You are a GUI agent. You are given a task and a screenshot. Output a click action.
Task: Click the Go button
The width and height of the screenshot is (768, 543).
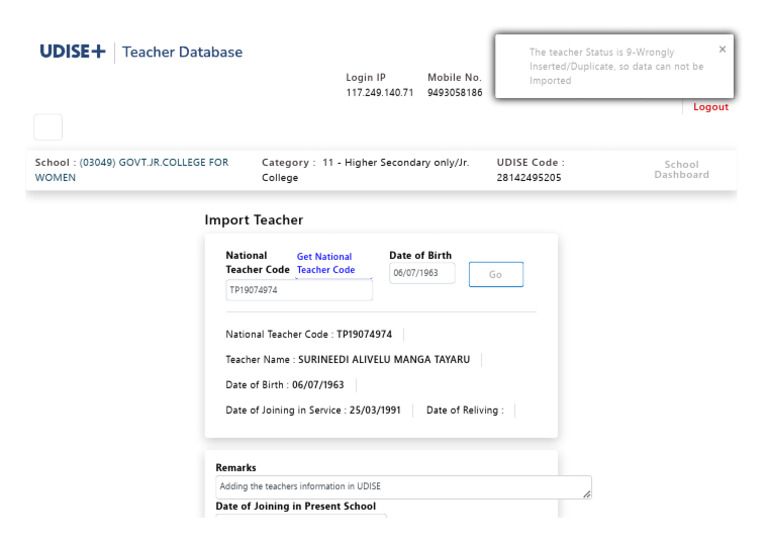pyautogui.click(x=496, y=274)
